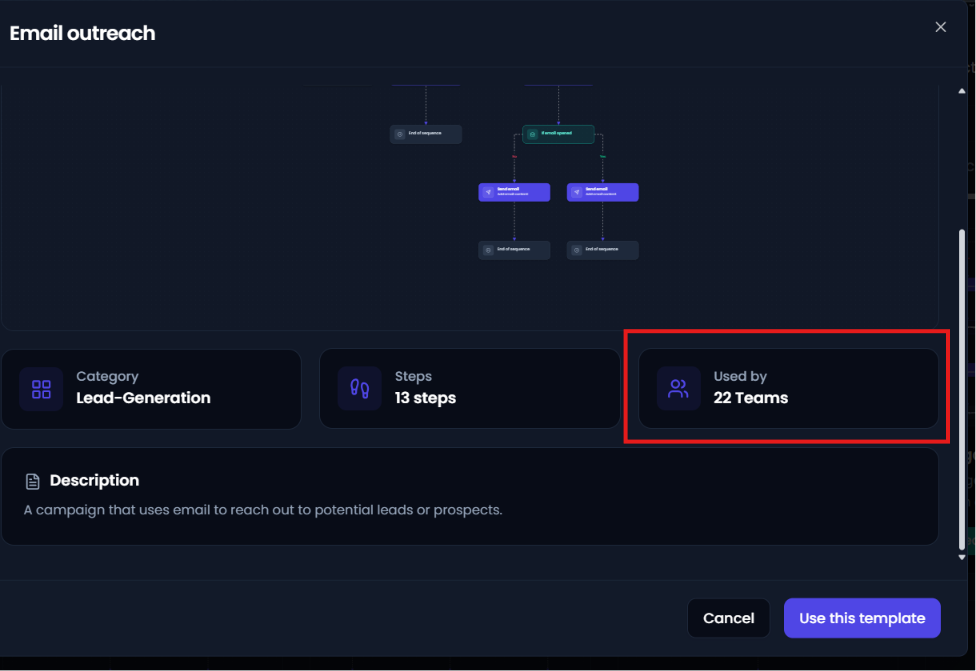Select the 'If email opened' condition node

(x=558, y=134)
